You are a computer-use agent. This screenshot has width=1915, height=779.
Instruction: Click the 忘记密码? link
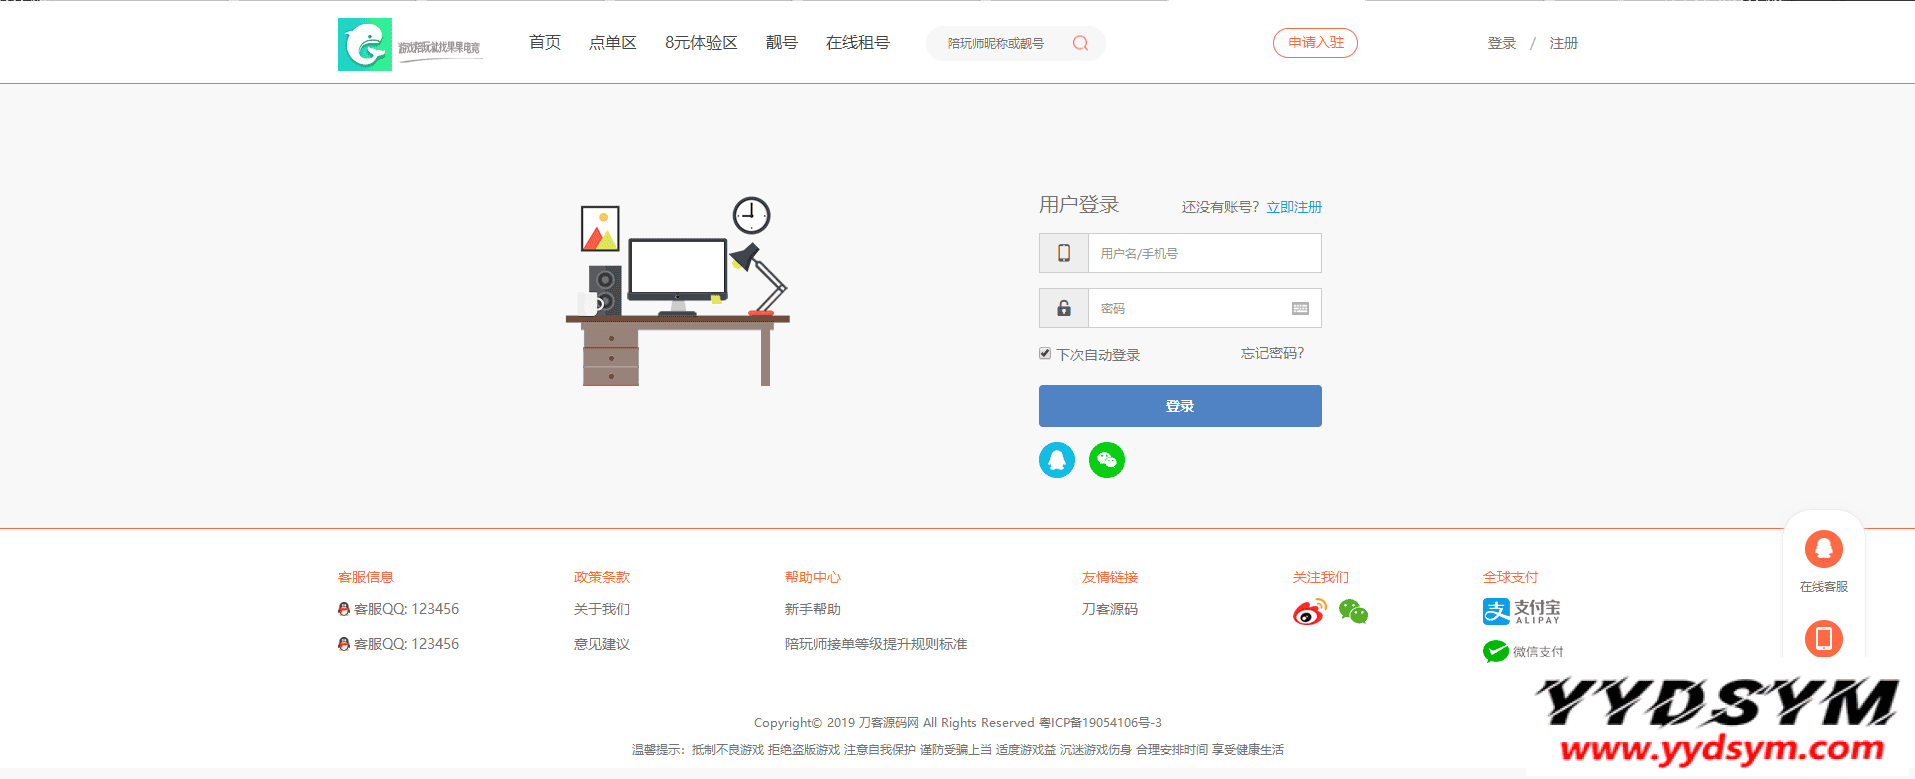point(1273,353)
